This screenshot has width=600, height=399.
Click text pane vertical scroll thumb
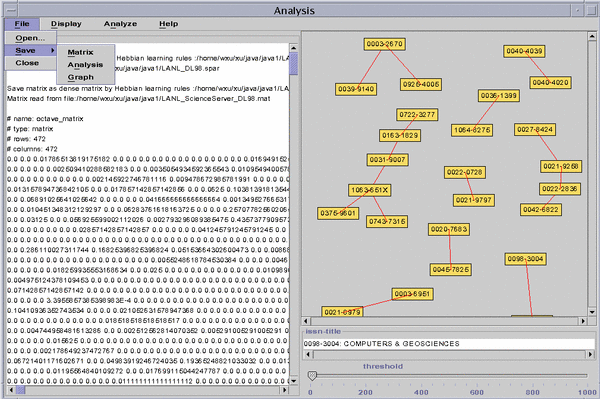pyautogui.click(x=293, y=64)
